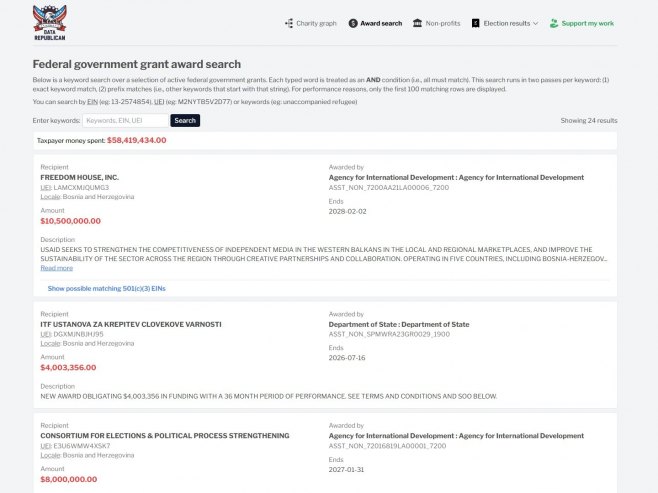Screen dimensions: 658x493
Task: Click the Award search dollar icon
Action: pyautogui.click(x=353, y=23)
